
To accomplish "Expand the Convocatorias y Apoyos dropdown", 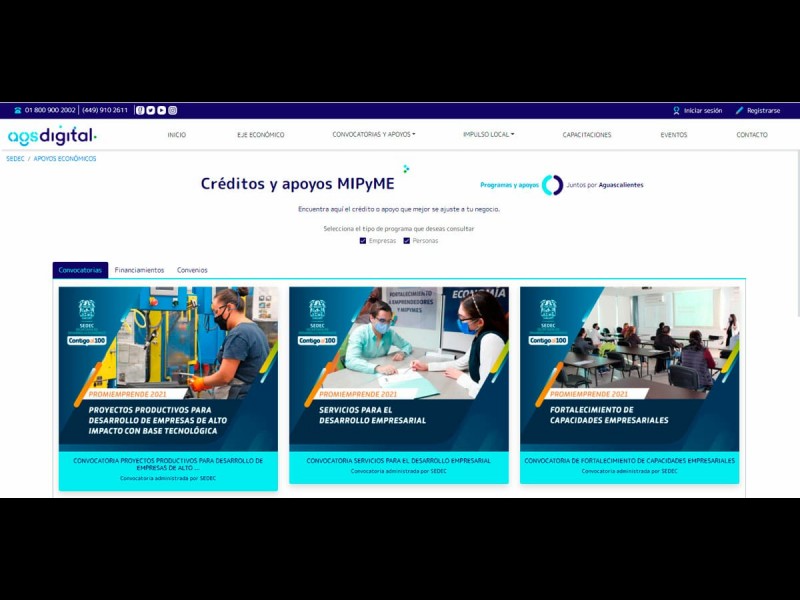I will [x=373, y=134].
